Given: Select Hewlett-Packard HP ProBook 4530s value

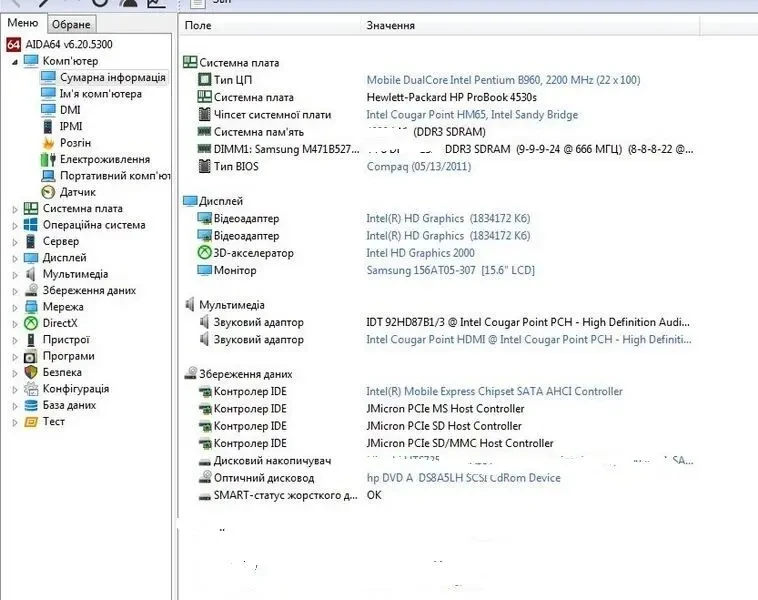Looking at the screenshot, I should click(452, 97).
